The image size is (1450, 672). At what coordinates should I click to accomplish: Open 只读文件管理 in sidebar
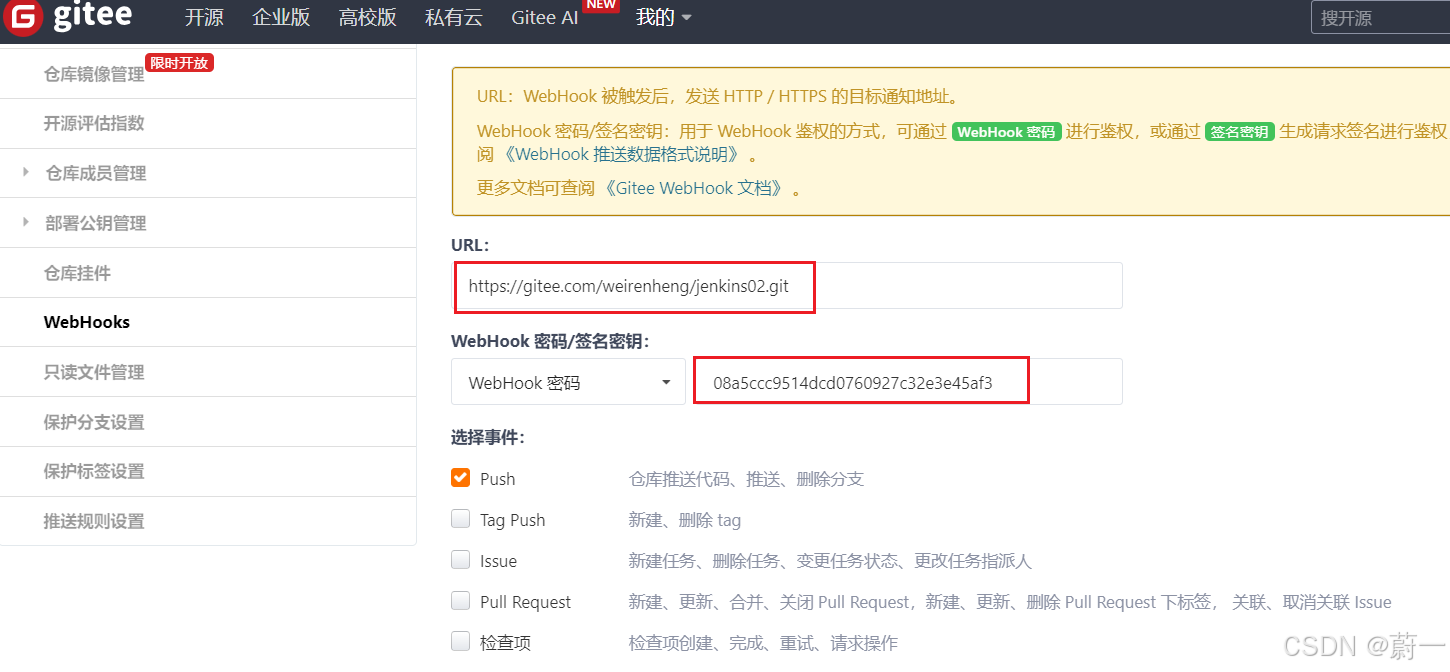(x=94, y=372)
